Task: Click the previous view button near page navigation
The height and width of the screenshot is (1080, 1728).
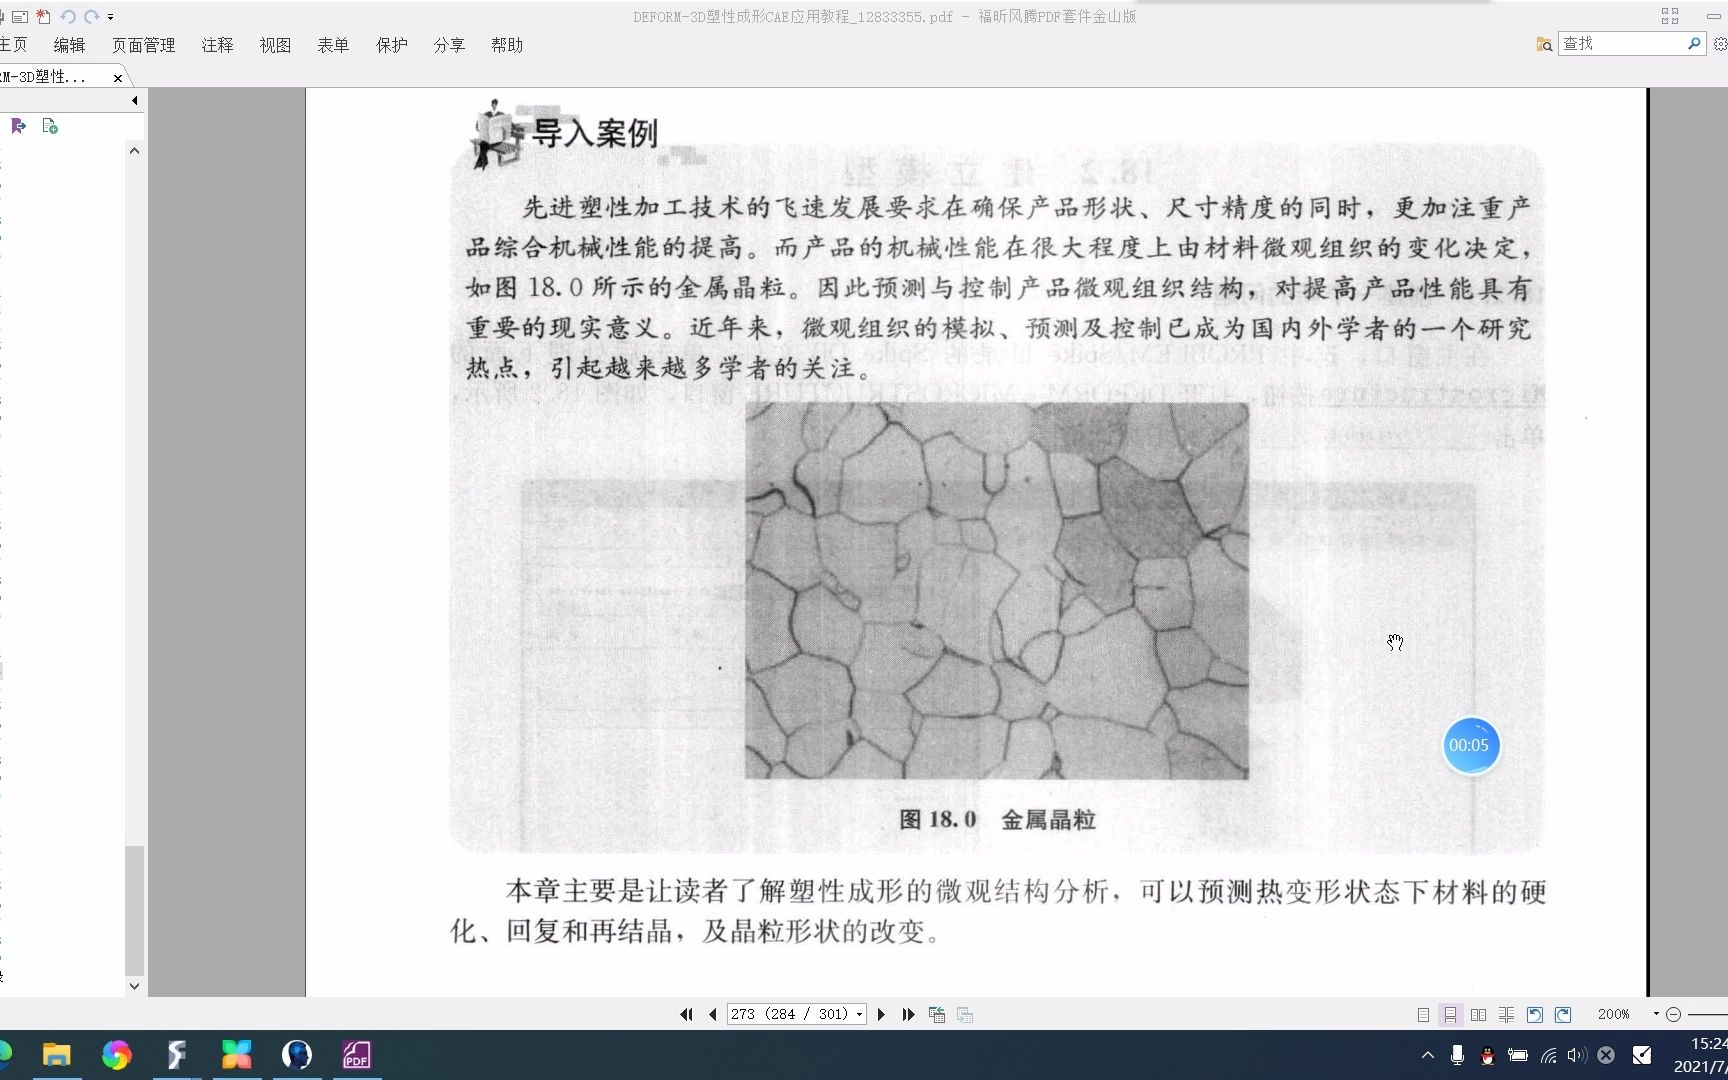Action: 937,1014
